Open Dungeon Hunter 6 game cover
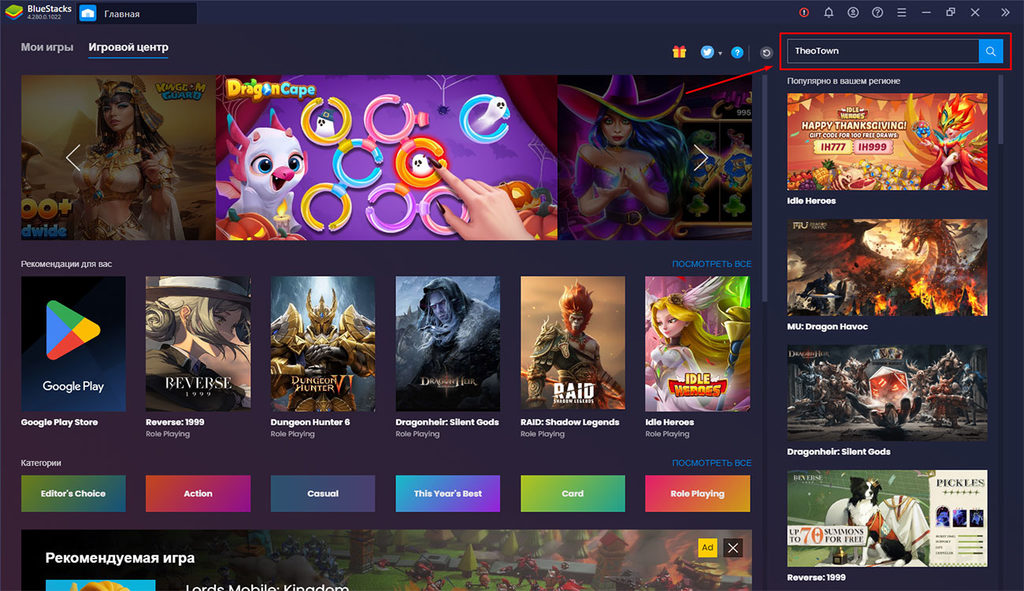 pos(323,343)
